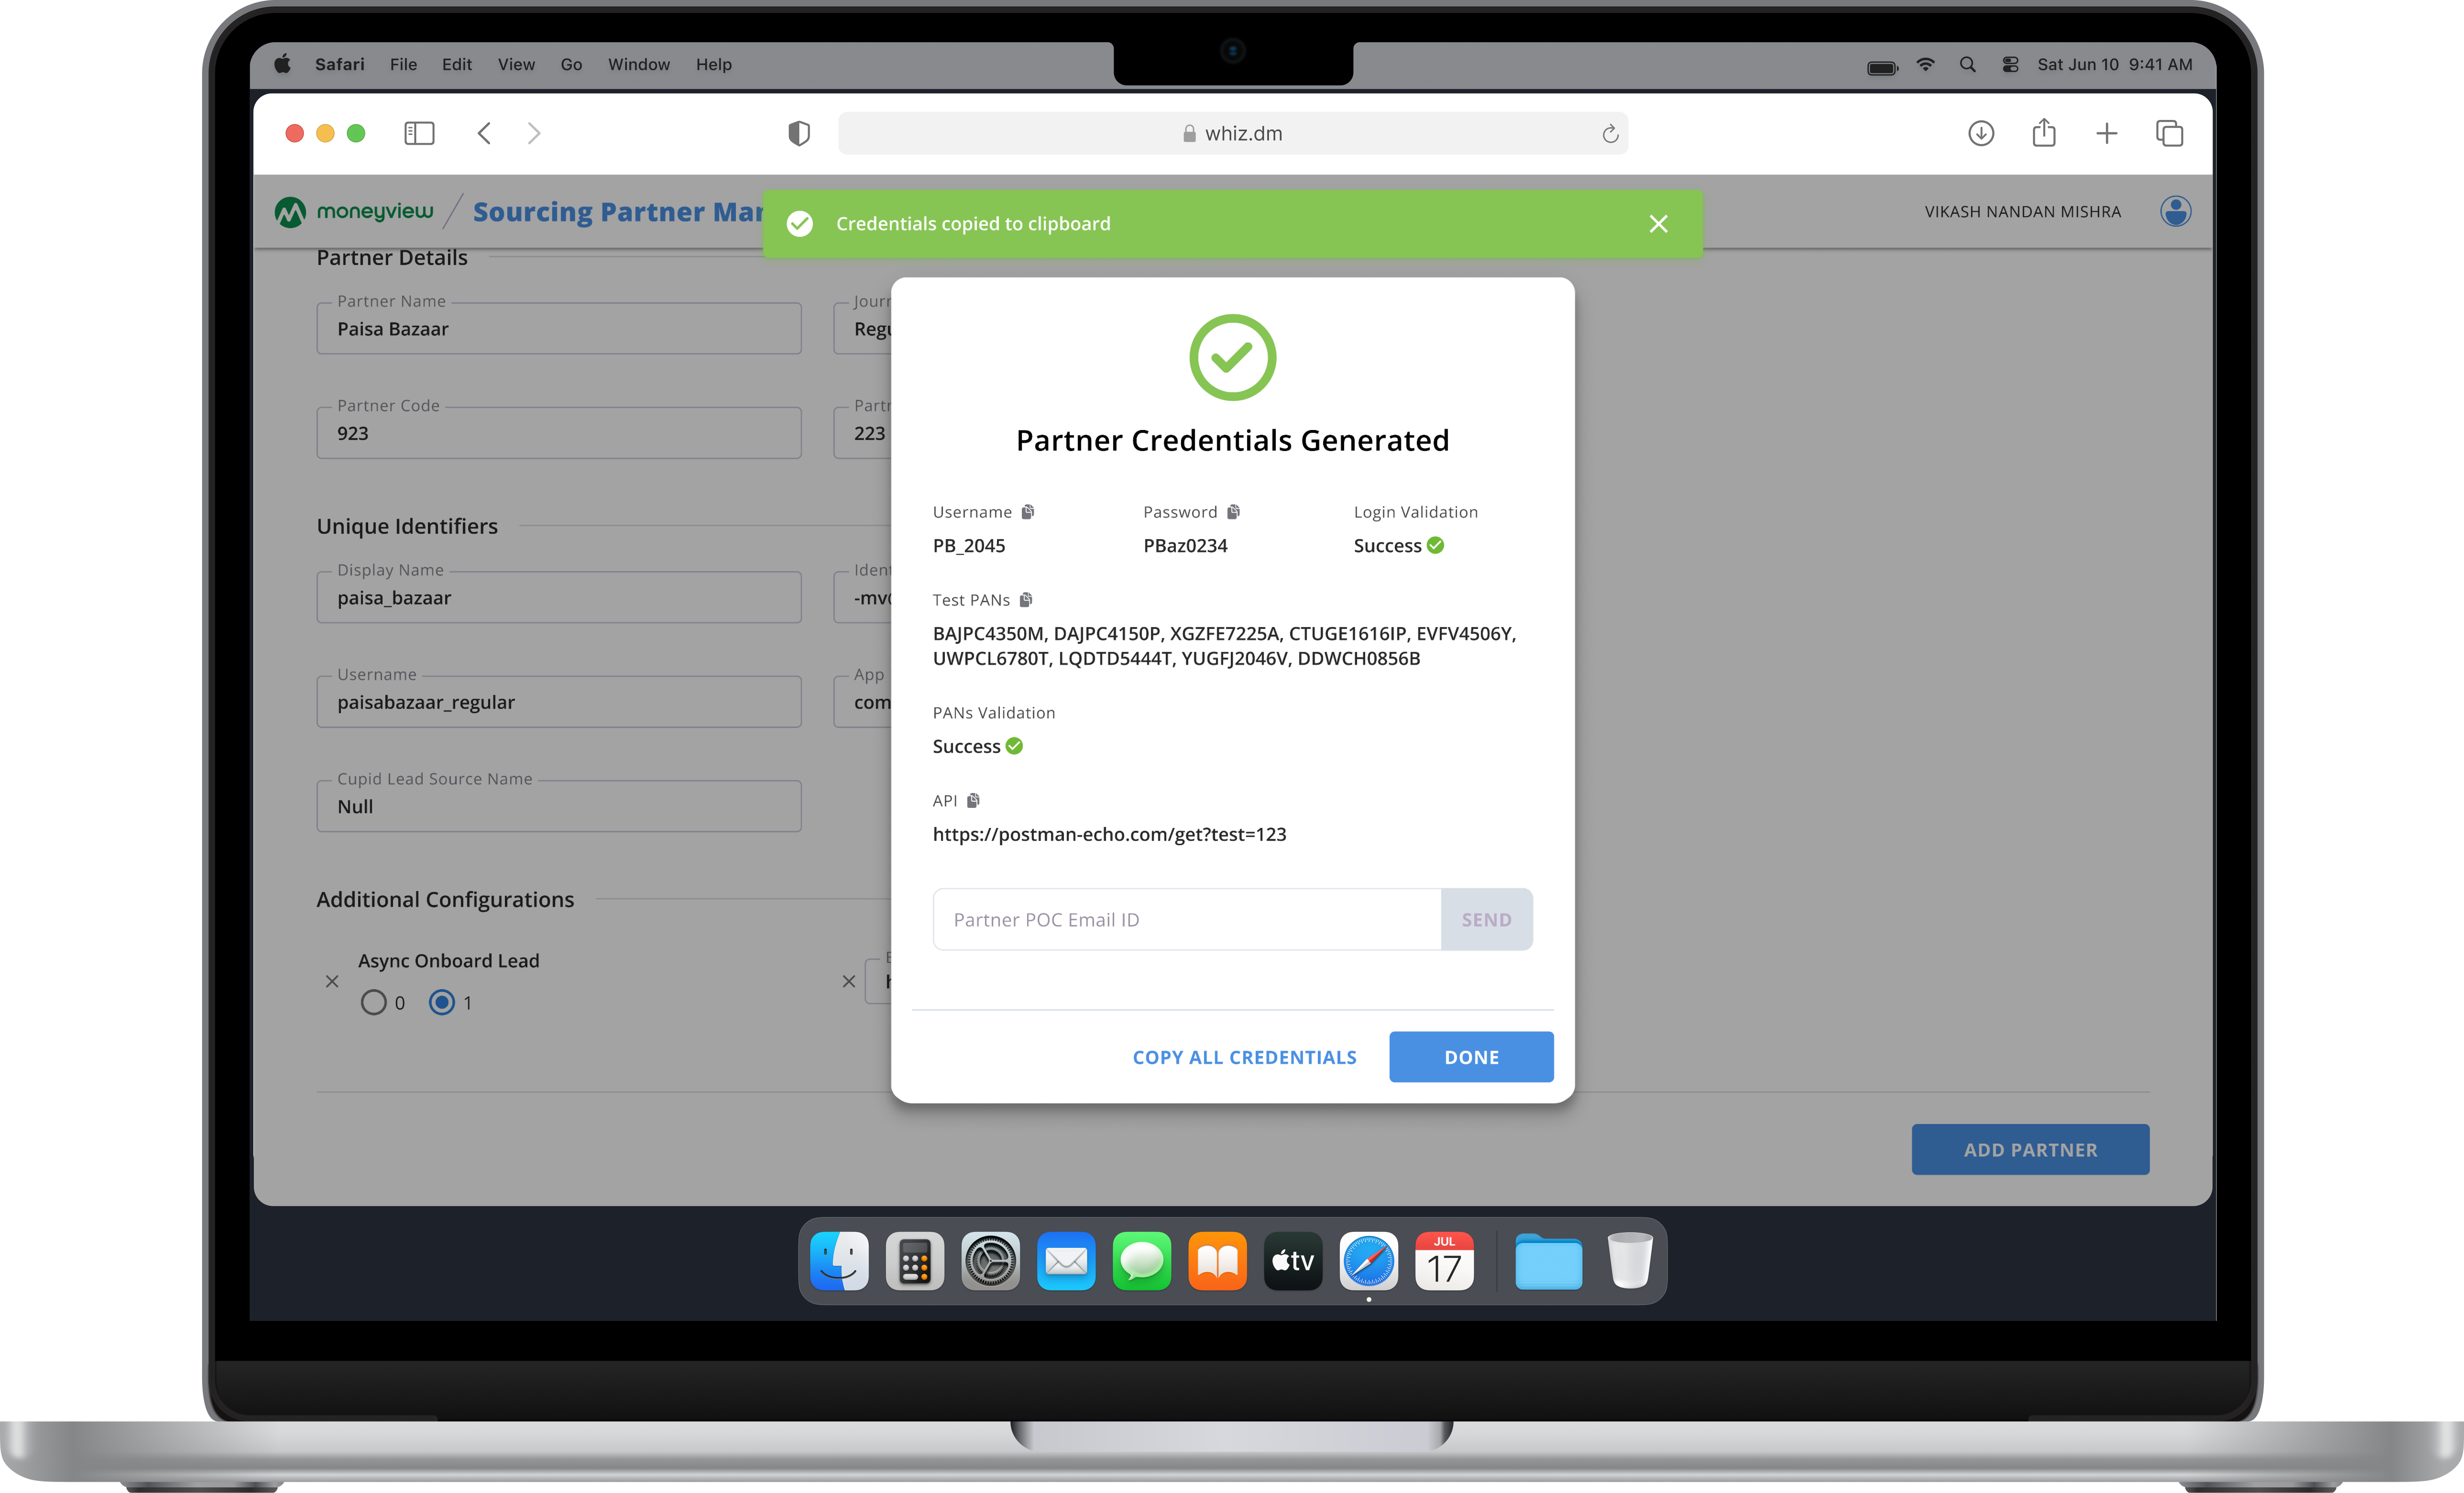Copy the Password using its copy icon
The width and height of the screenshot is (2464, 1493).
click(x=1233, y=512)
